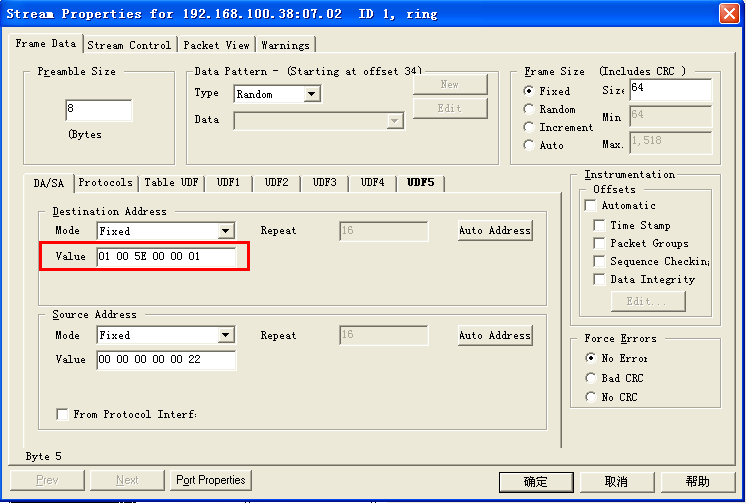The height and width of the screenshot is (503, 746).
Task: Click the Preamble Size input field
Action: tap(98, 110)
